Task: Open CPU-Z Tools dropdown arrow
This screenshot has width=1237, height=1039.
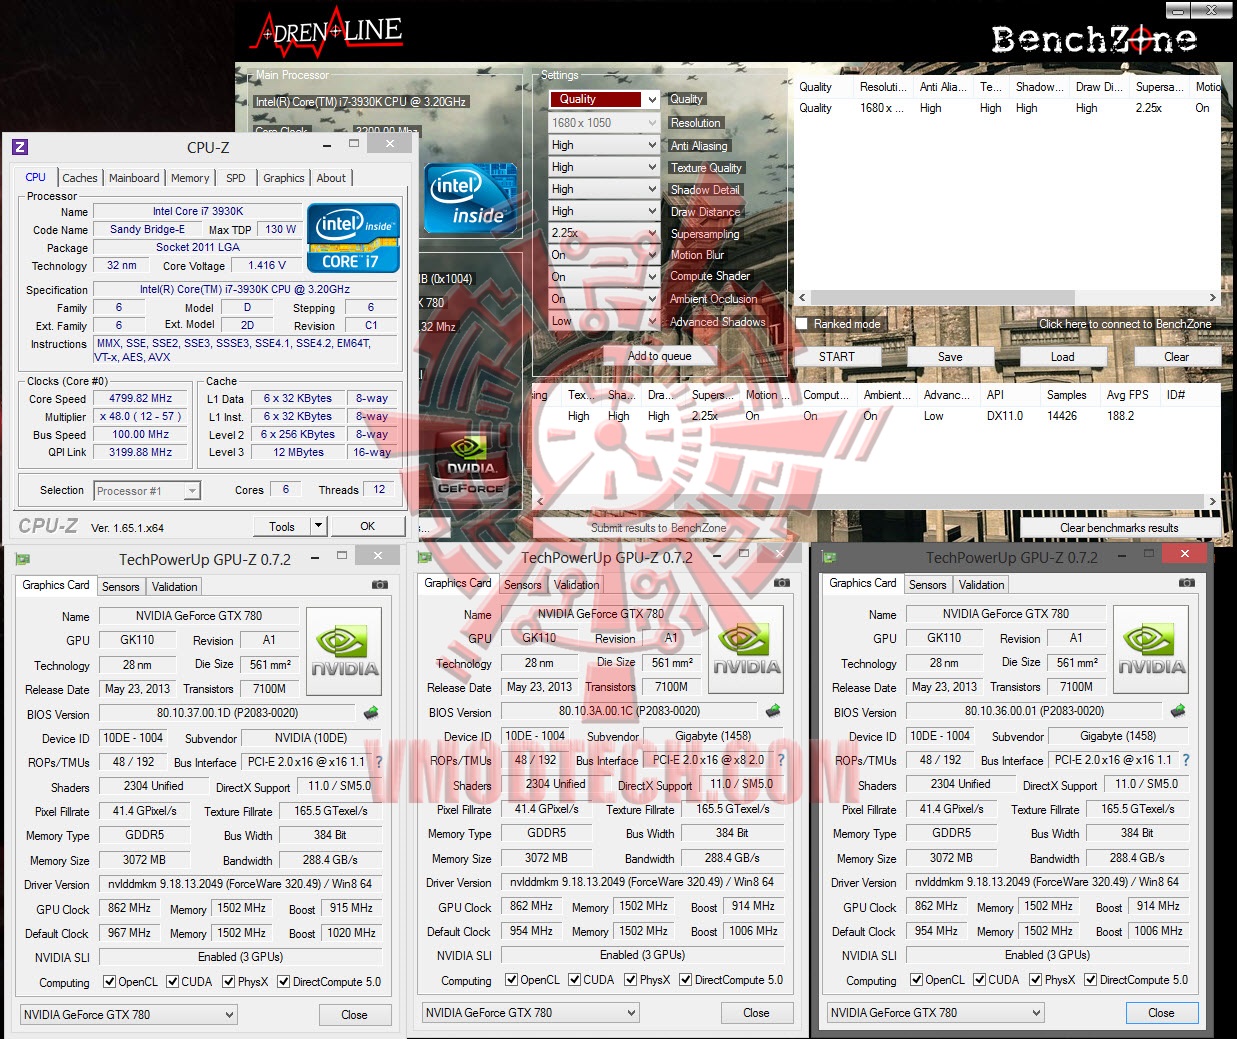Action: click(x=318, y=526)
